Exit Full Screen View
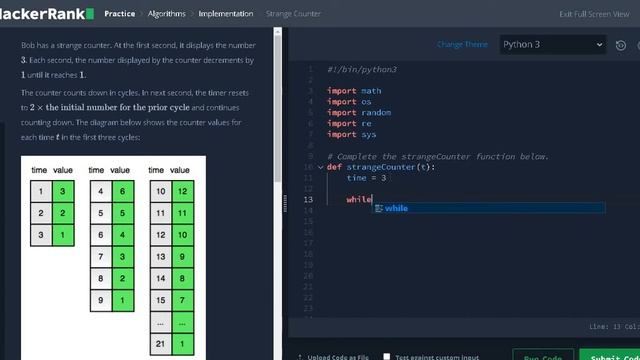The image size is (640, 360). click(x=594, y=14)
